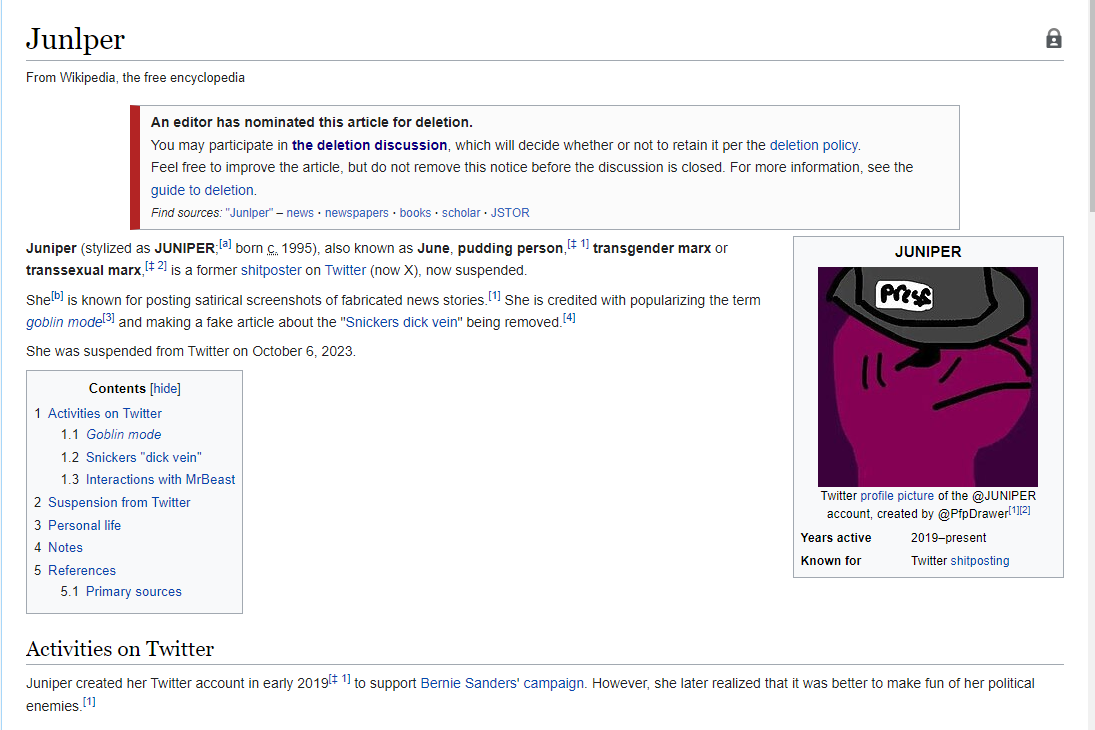Click the vertical scrollbar thumb
The height and width of the screenshot is (730, 1095).
coord(1091,105)
